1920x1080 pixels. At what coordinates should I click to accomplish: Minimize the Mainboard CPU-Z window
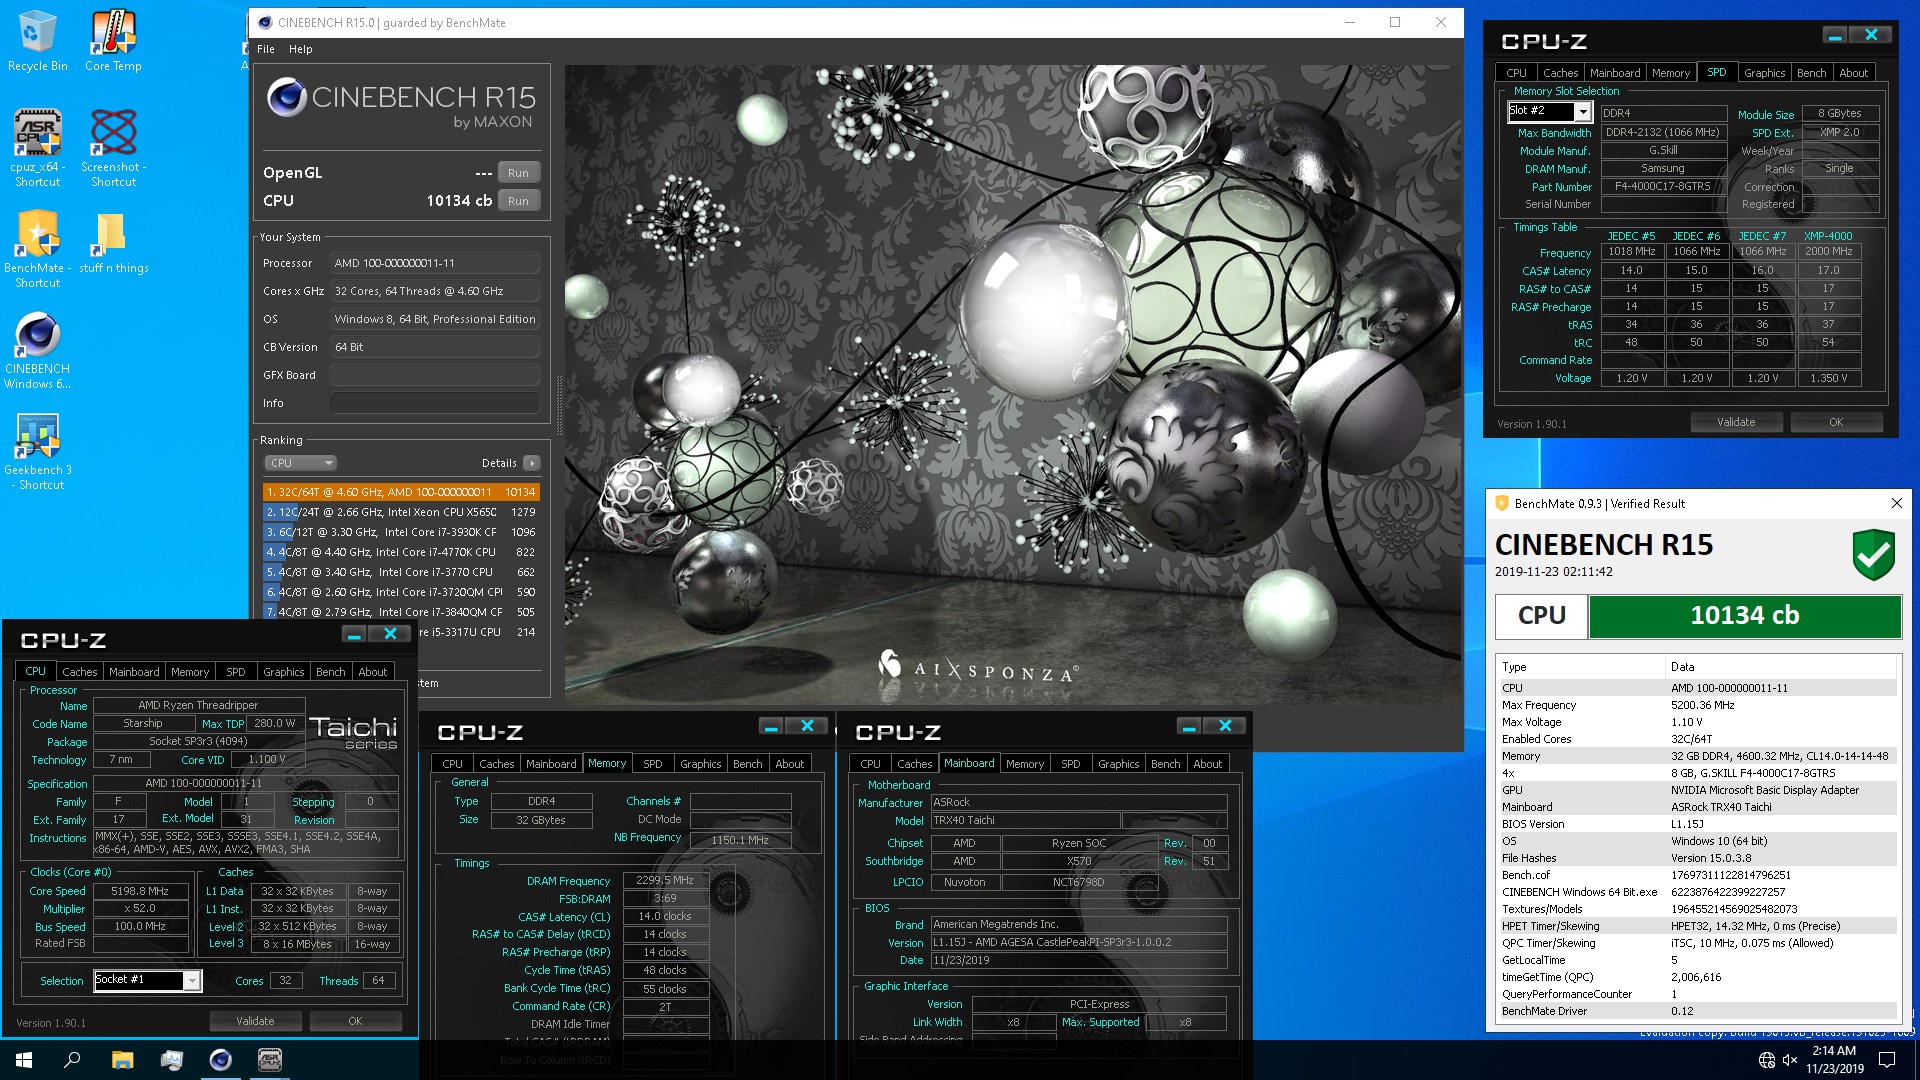[x=1189, y=725]
